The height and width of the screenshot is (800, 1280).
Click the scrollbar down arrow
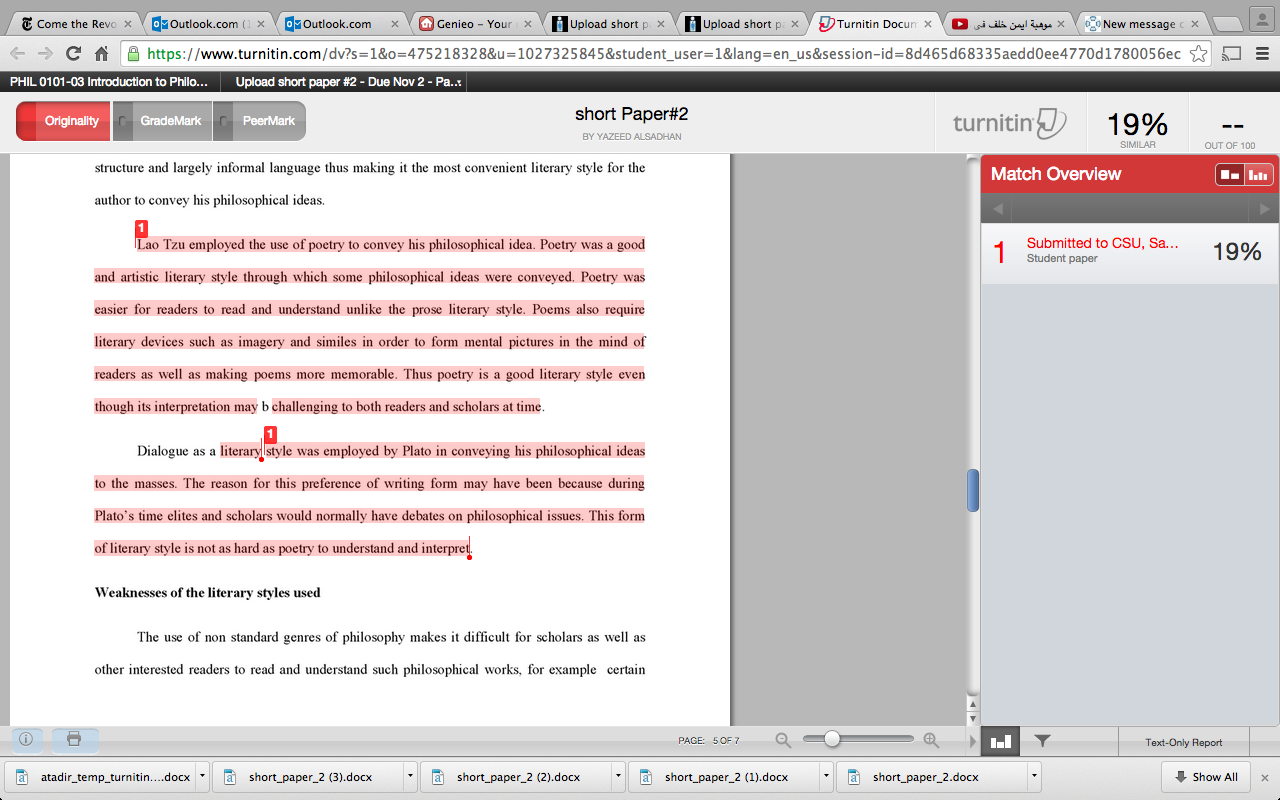[973, 718]
